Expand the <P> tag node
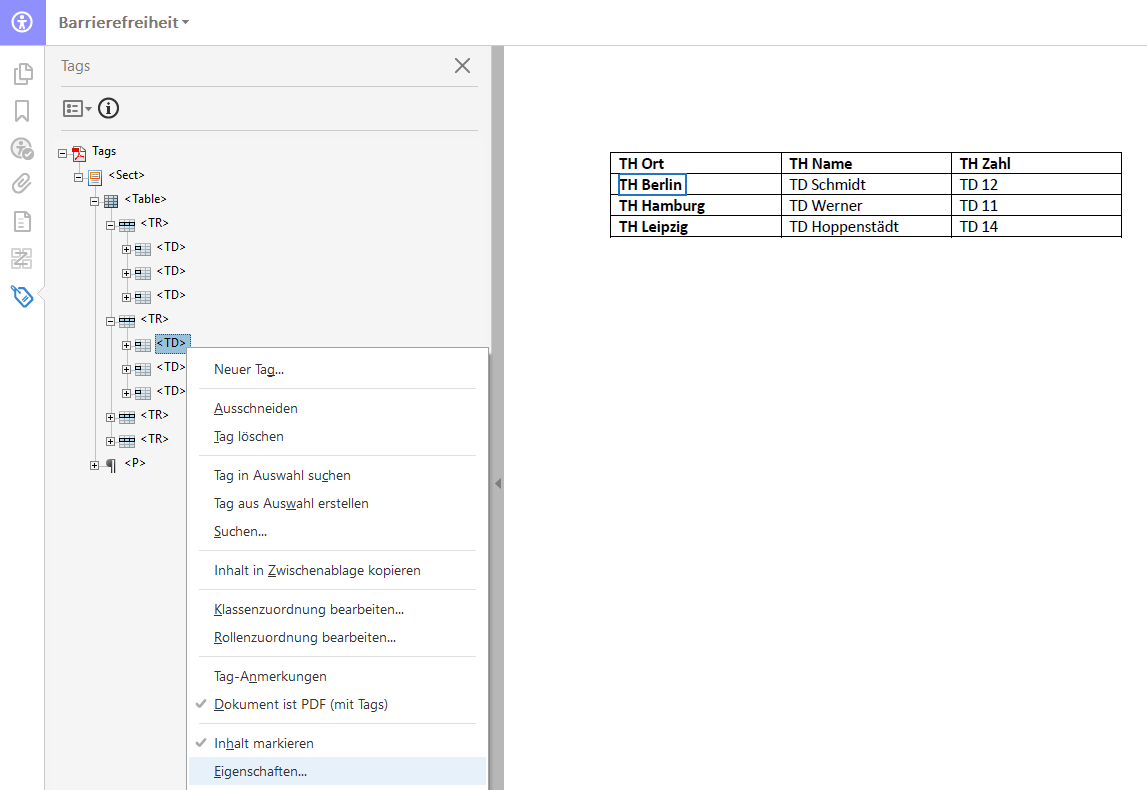Screen dimensions: 1147x790 95,465
